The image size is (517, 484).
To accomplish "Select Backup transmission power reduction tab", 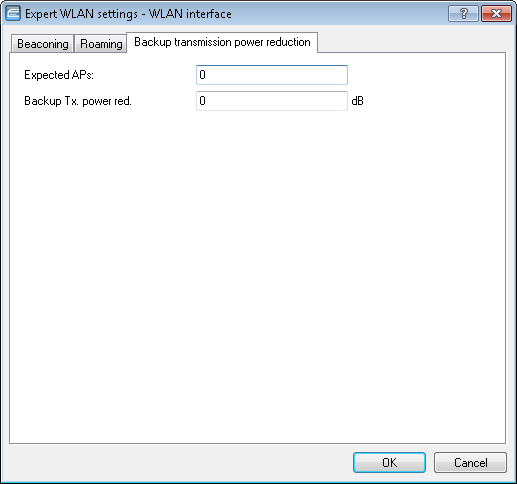I will pos(222,42).
